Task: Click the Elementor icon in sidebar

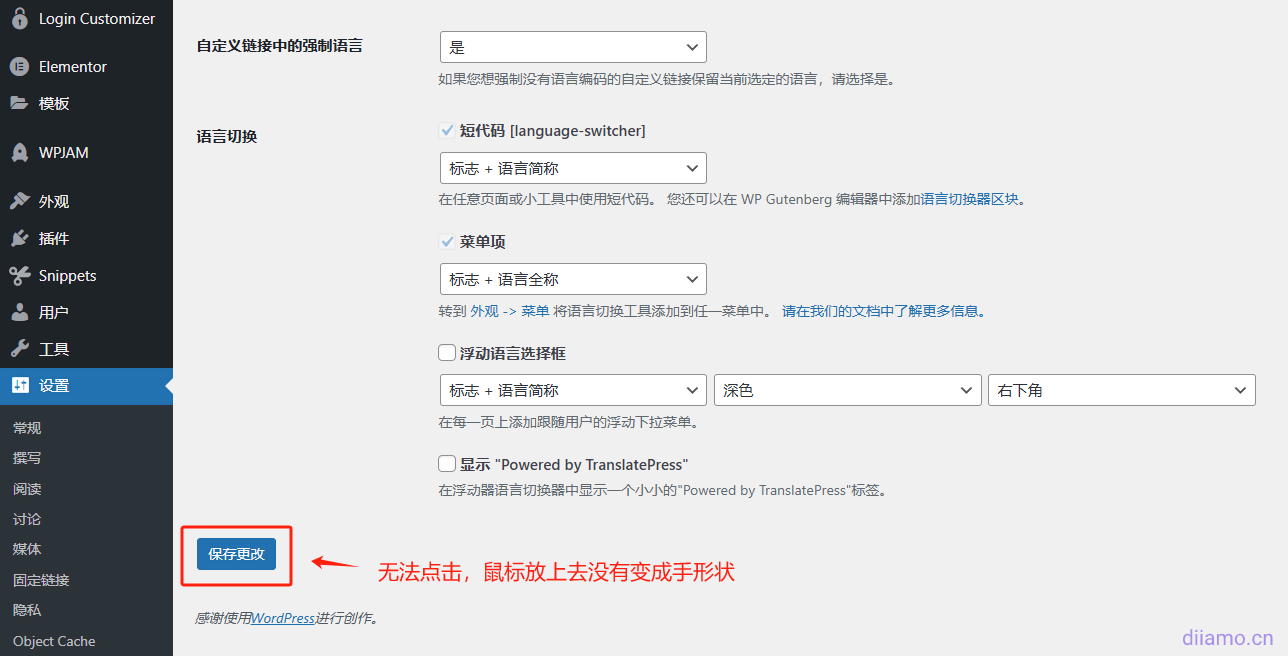Action: point(19,67)
